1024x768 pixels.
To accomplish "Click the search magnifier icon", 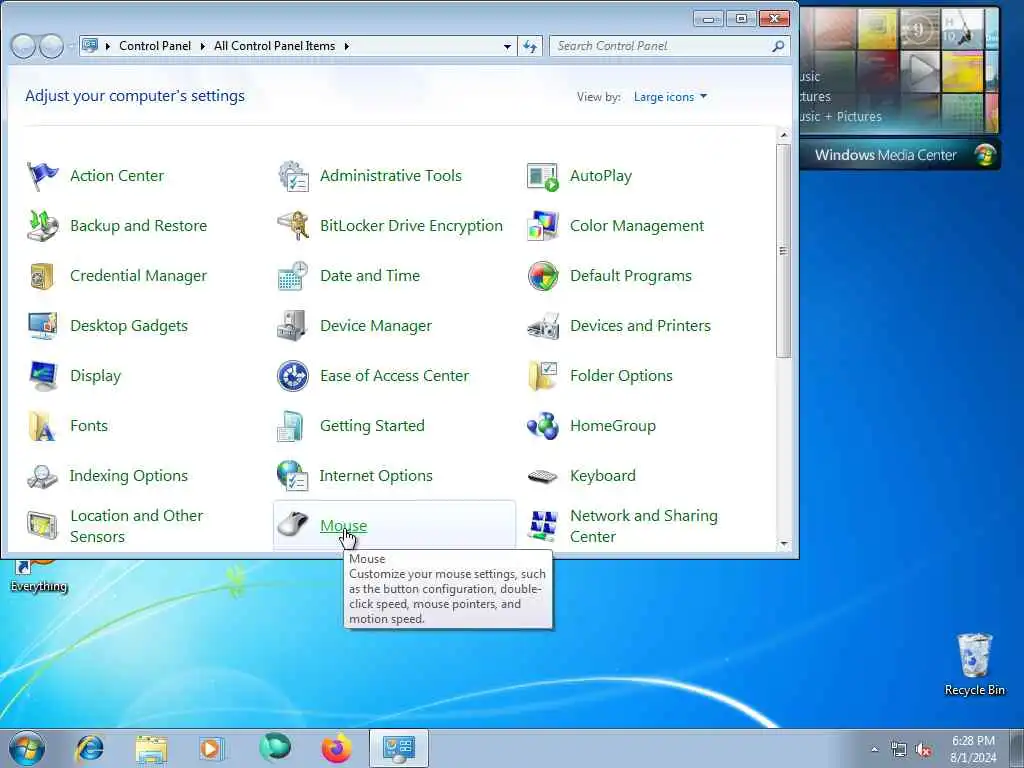I will [778, 46].
